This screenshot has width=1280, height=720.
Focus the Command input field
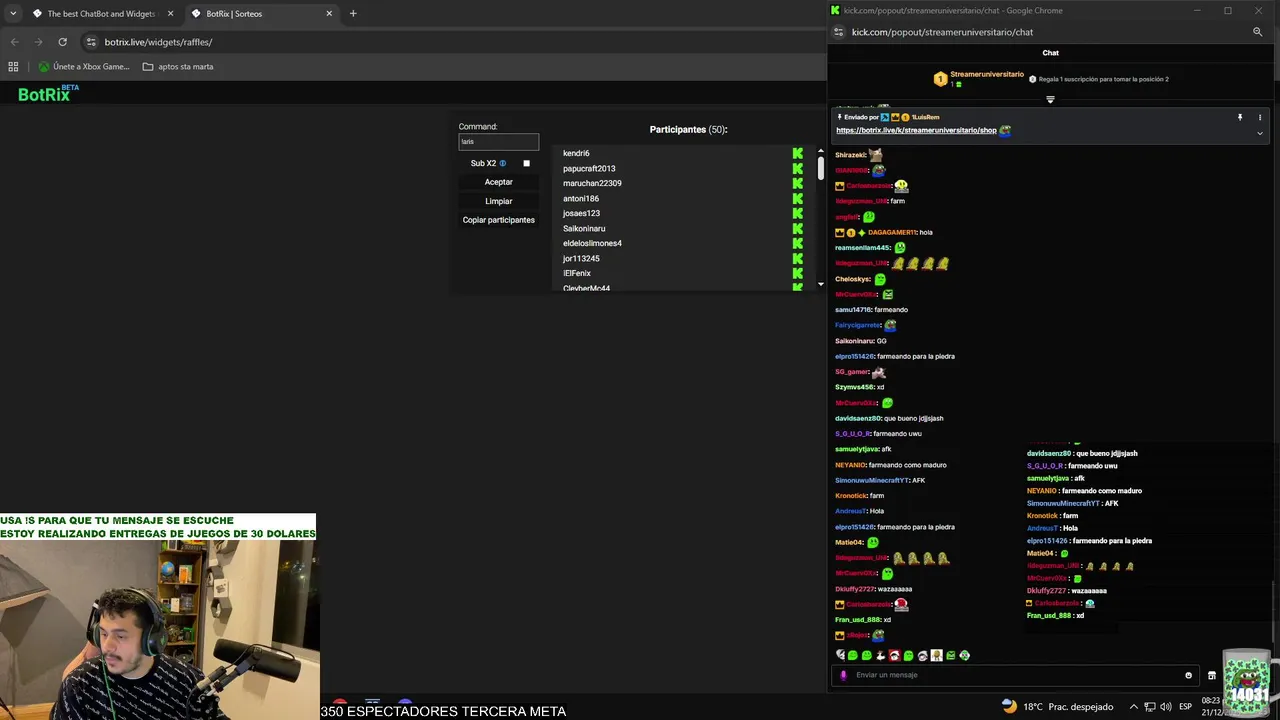(498, 142)
